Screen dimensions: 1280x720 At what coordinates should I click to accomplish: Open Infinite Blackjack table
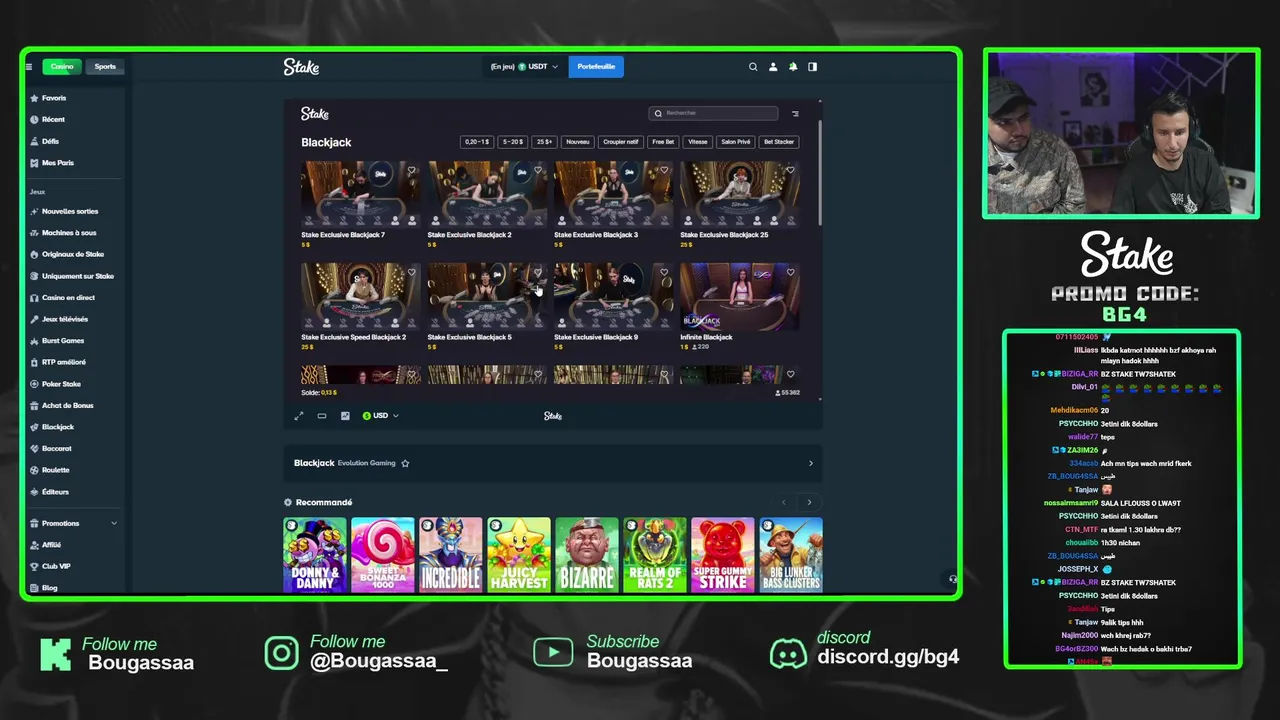pos(740,297)
